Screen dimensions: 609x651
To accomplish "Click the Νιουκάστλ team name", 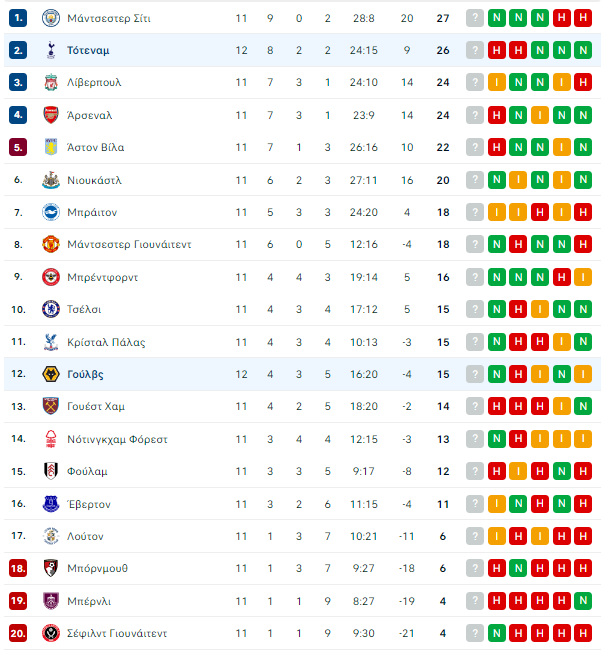I will pyautogui.click(x=94, y=180).
